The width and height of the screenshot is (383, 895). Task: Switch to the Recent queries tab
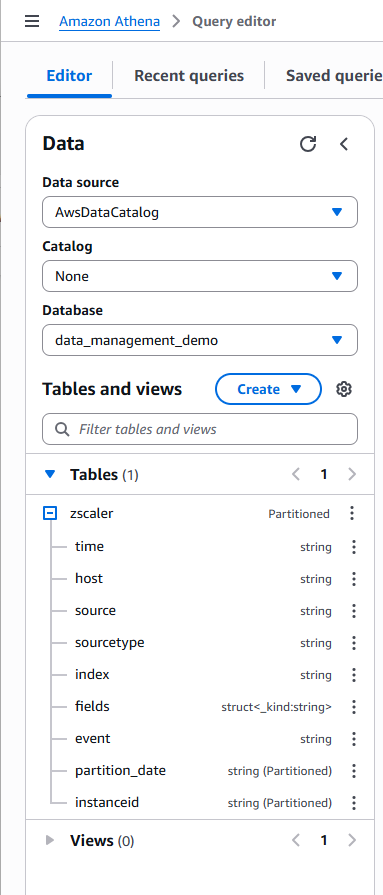click(189, 76)
